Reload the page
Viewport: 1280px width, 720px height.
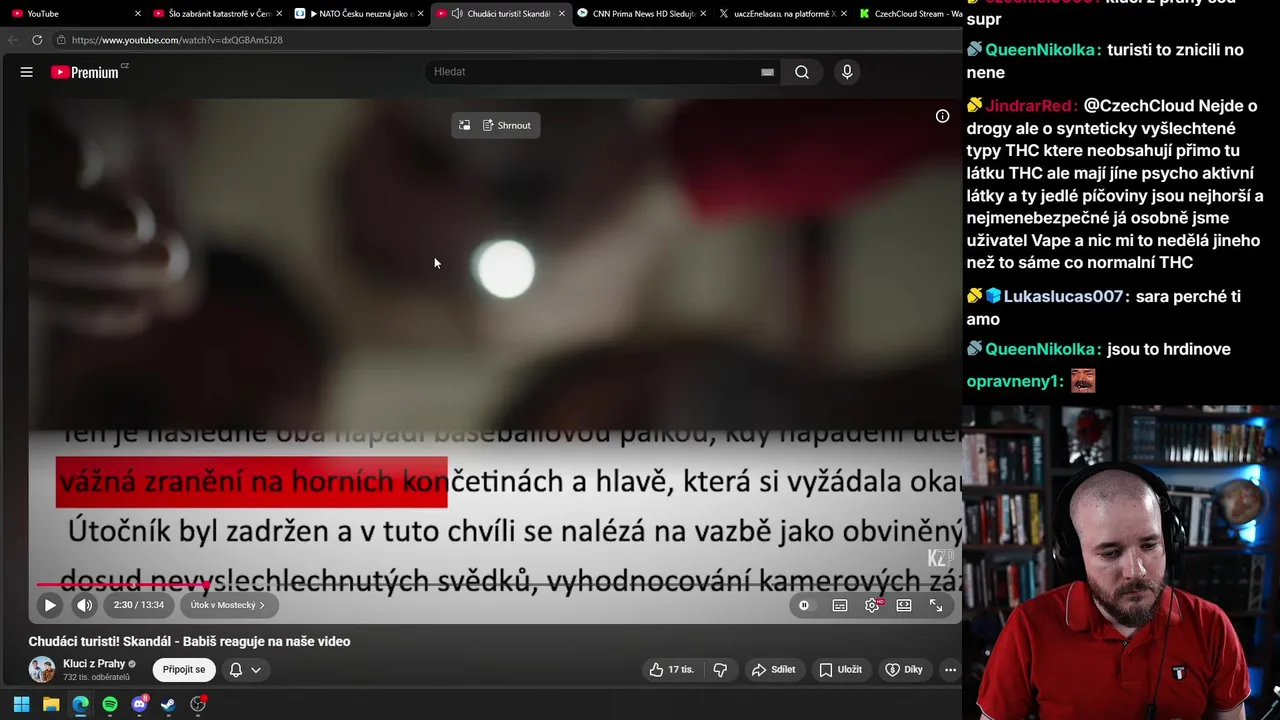point(37,40)
